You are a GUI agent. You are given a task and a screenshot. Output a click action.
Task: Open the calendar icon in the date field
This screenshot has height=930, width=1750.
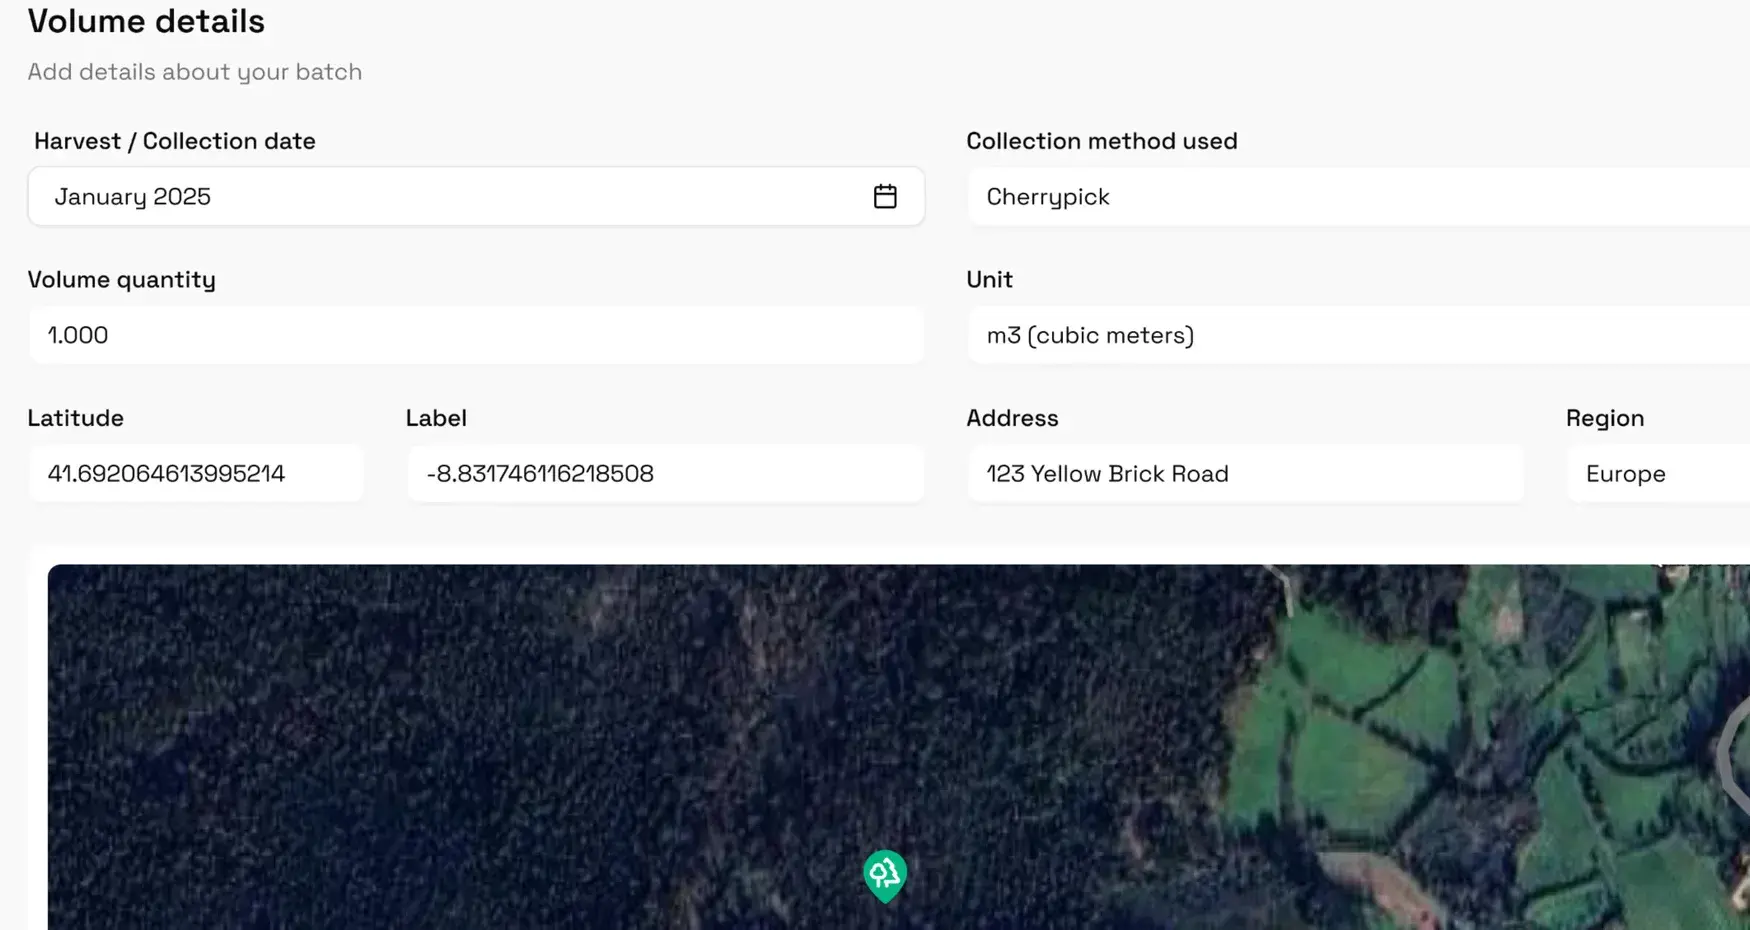click(885, 196)
